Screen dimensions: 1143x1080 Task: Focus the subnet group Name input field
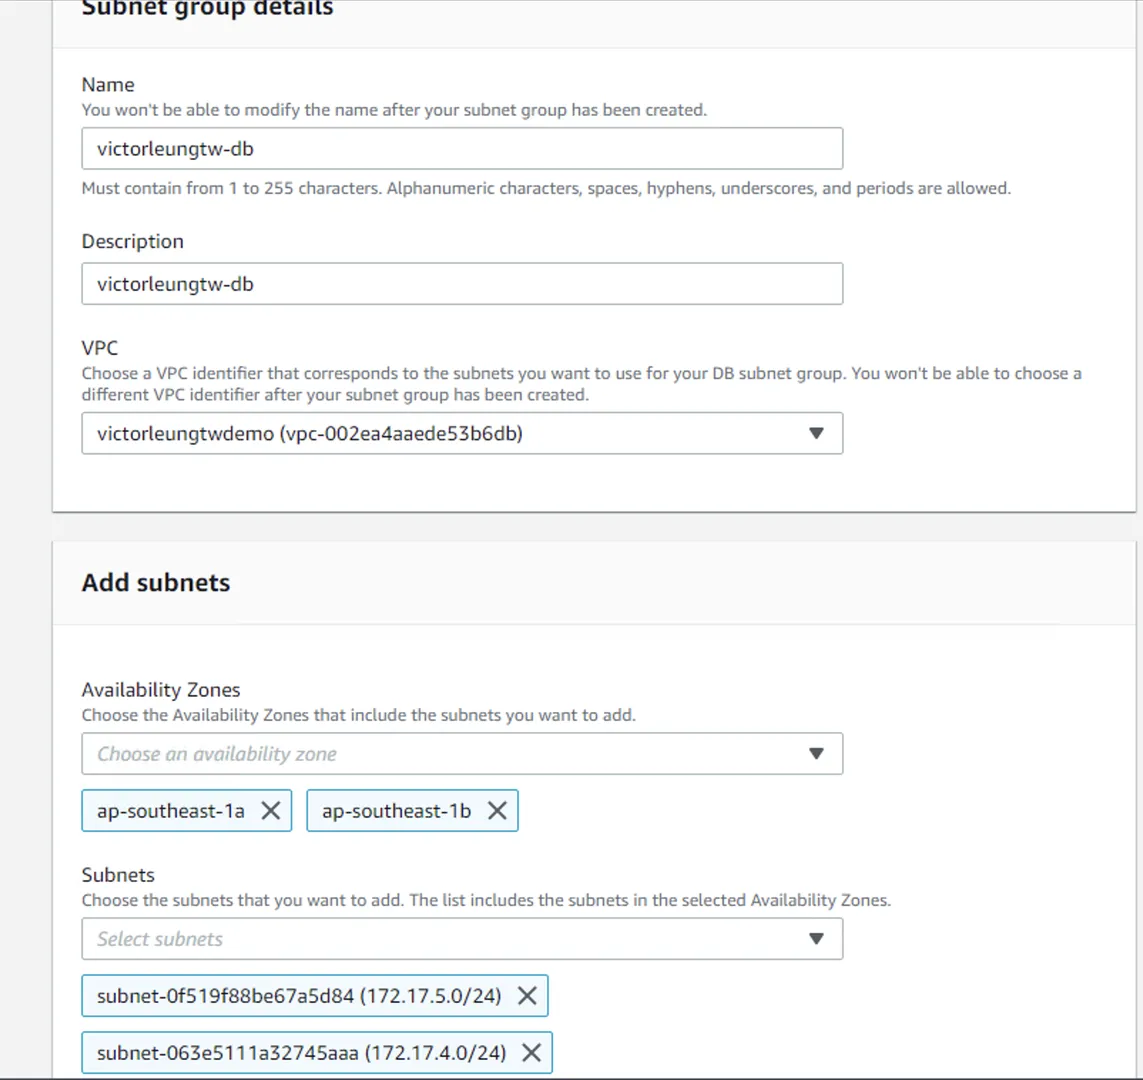click(461, 149)
